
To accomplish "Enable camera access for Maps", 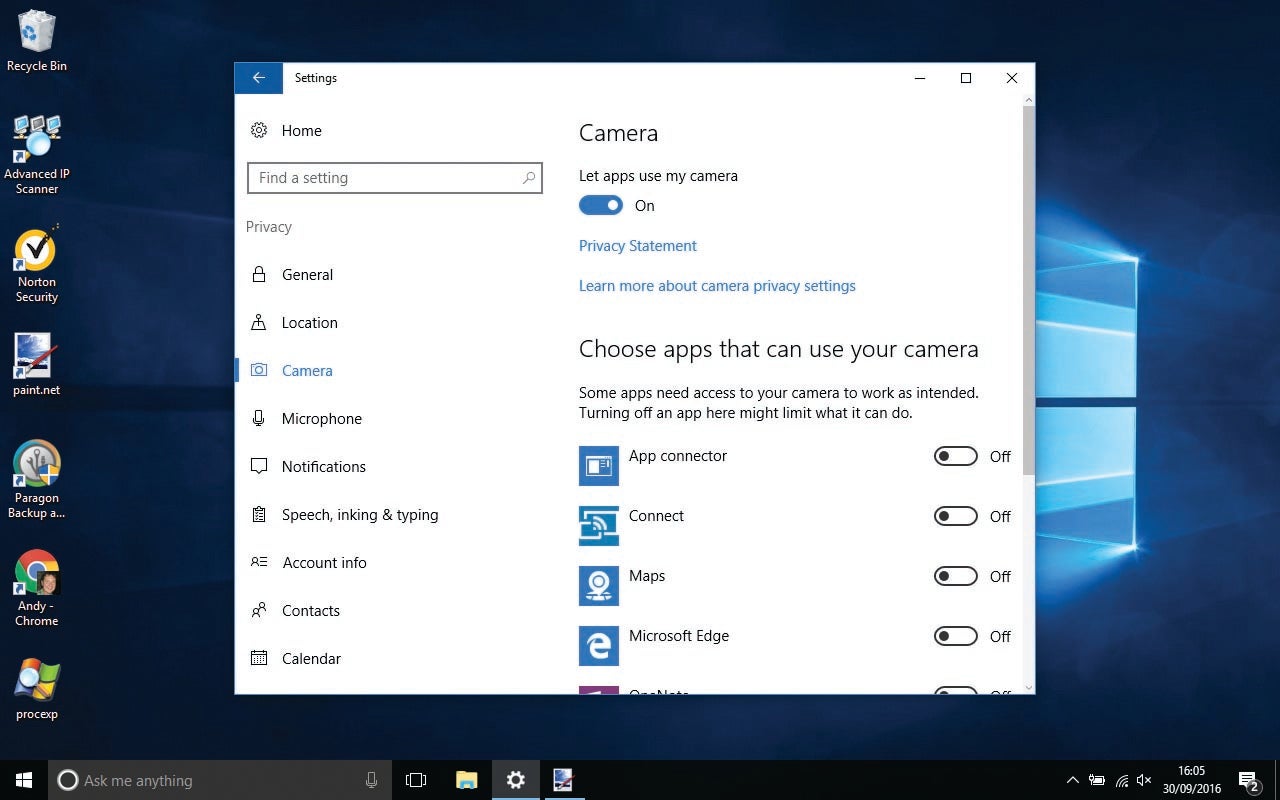I will tap(955, 576).
